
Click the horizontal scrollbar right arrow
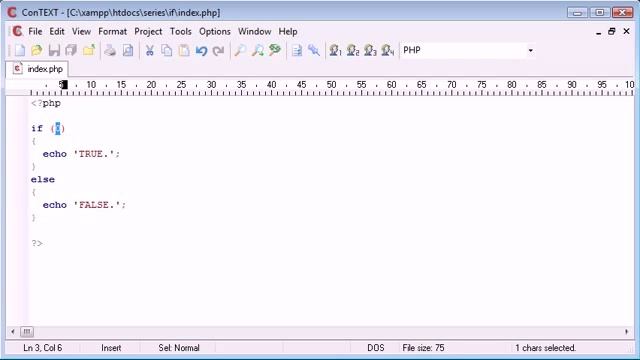click(627, 332)
